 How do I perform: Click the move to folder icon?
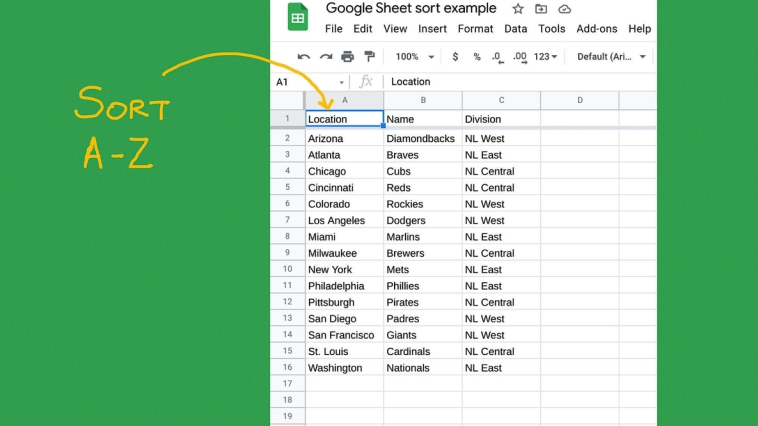541,9
